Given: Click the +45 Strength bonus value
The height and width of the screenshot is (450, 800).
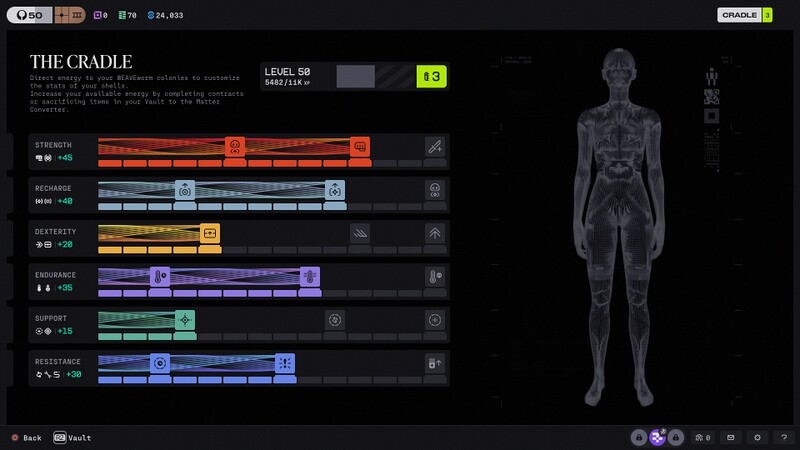Looking at the screenshot, I should [x=65, y=158].
